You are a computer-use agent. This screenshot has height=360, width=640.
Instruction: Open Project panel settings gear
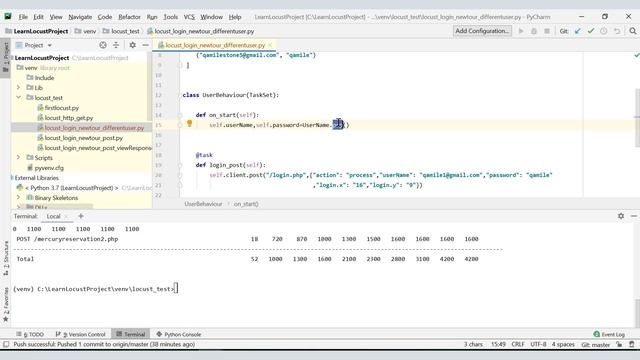[x=132, y=45]
